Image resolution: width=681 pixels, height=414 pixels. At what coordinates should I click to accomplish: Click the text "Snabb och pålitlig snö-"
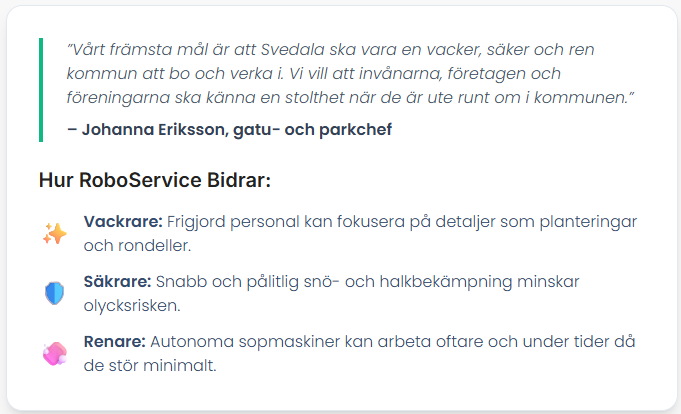pos(248,282)
